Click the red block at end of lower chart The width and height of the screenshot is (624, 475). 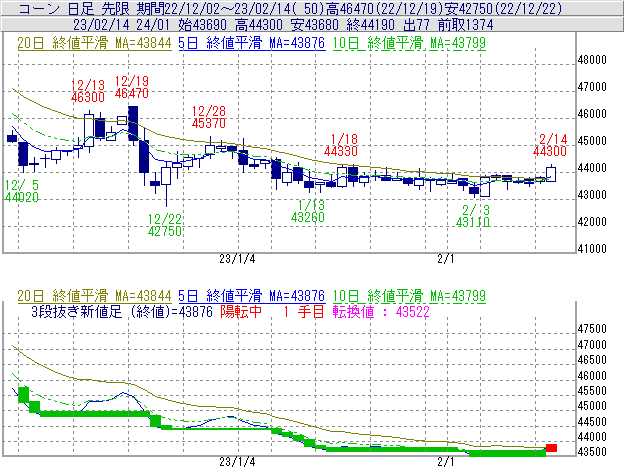[x=551, y=448]
